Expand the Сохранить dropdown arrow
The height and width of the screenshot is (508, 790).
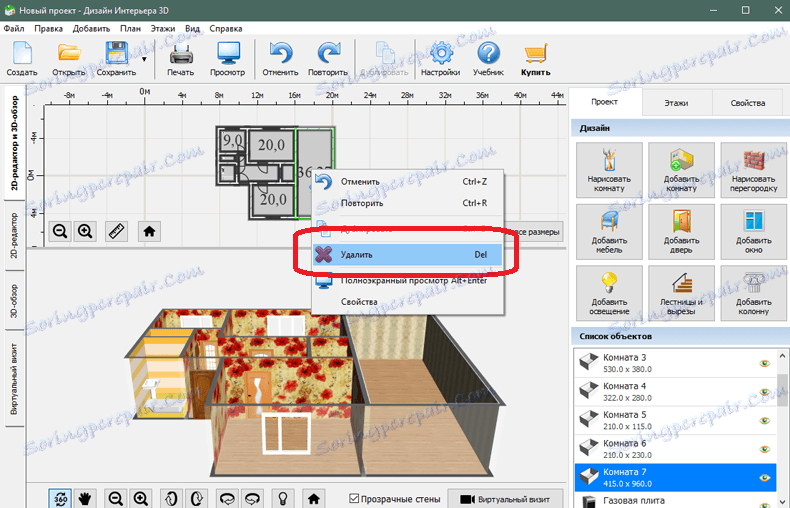click(144, 59)
